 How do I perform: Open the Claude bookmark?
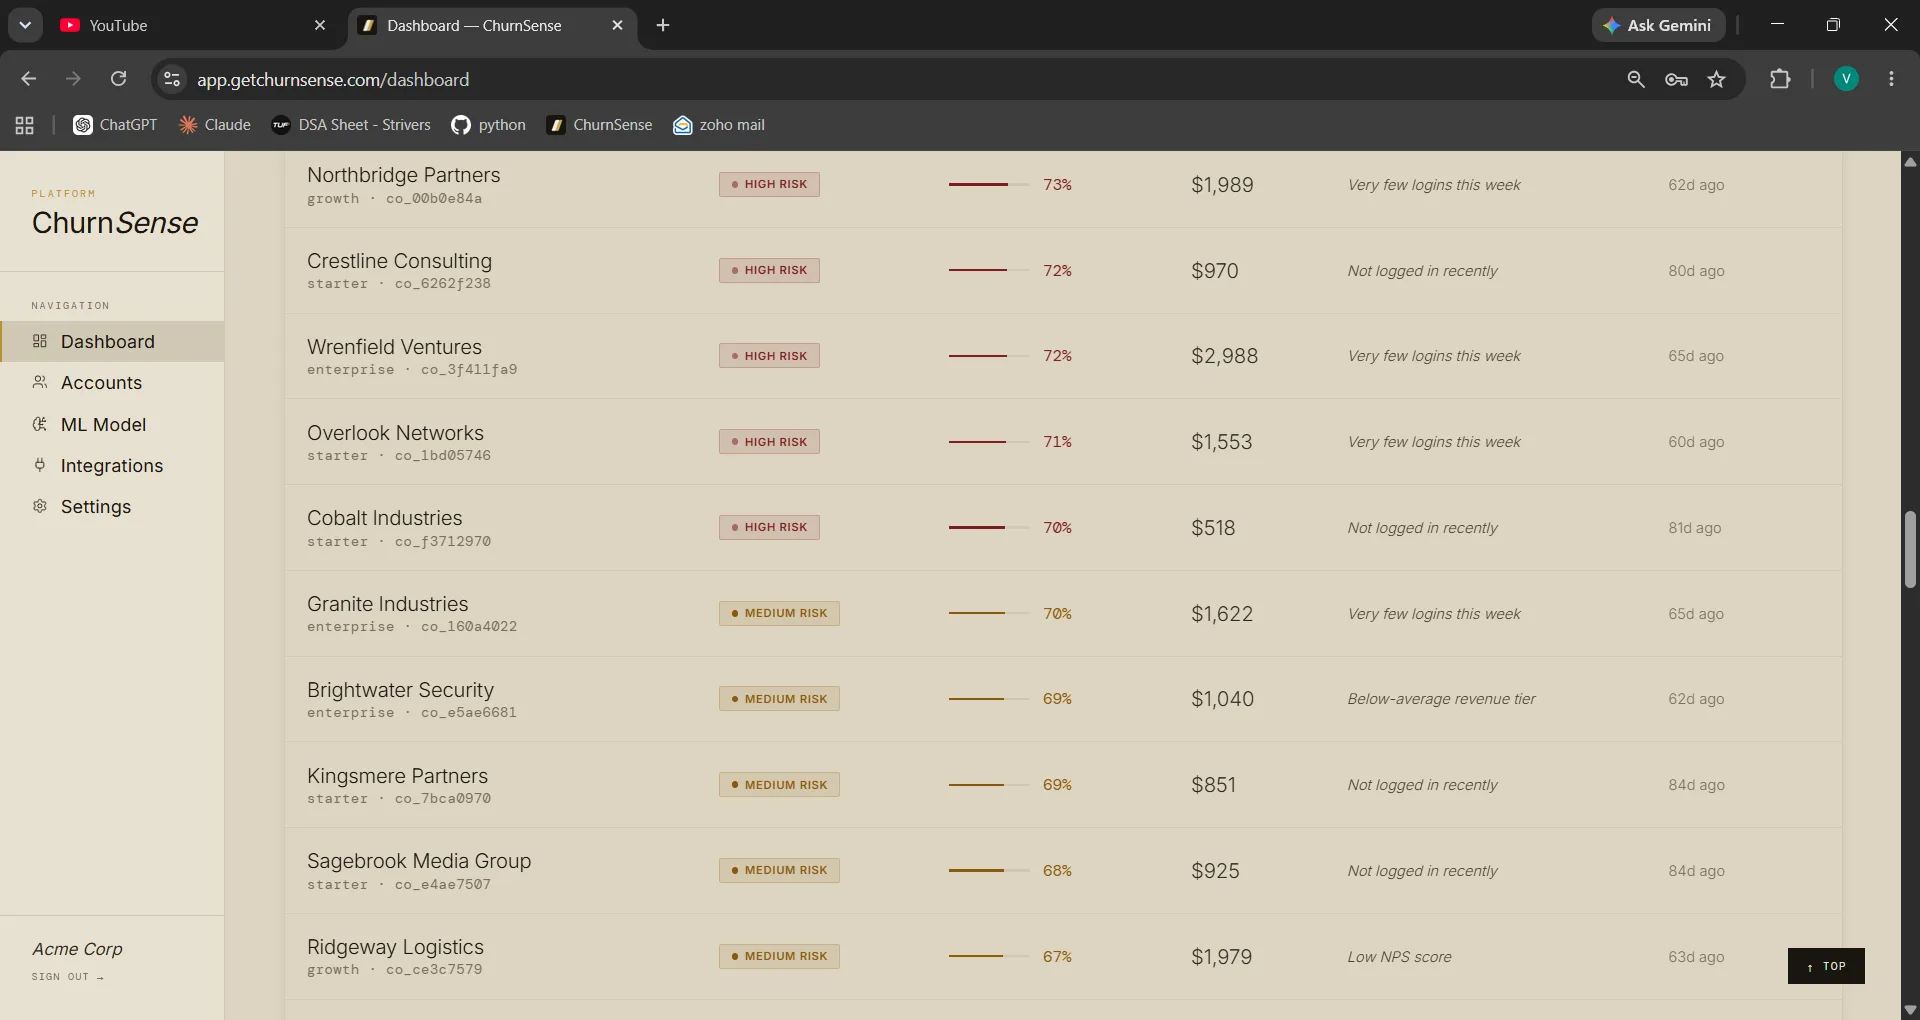[215, 125]
